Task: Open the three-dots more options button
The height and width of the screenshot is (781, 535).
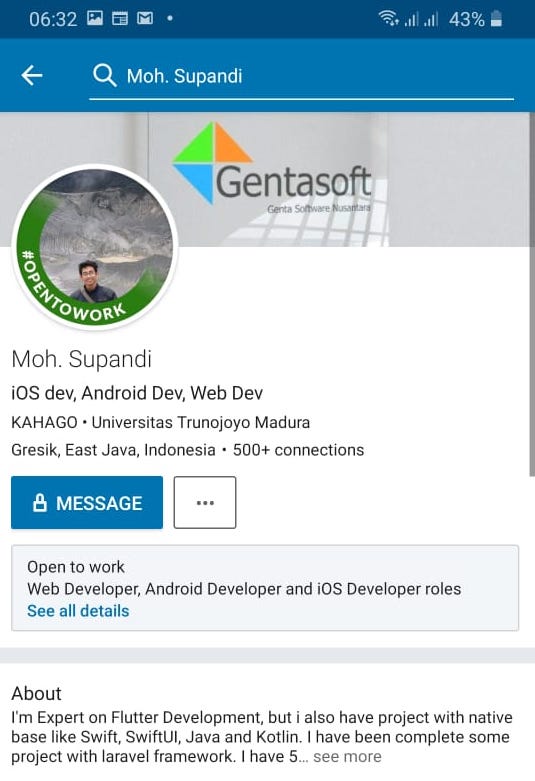Action: (205, 503)
